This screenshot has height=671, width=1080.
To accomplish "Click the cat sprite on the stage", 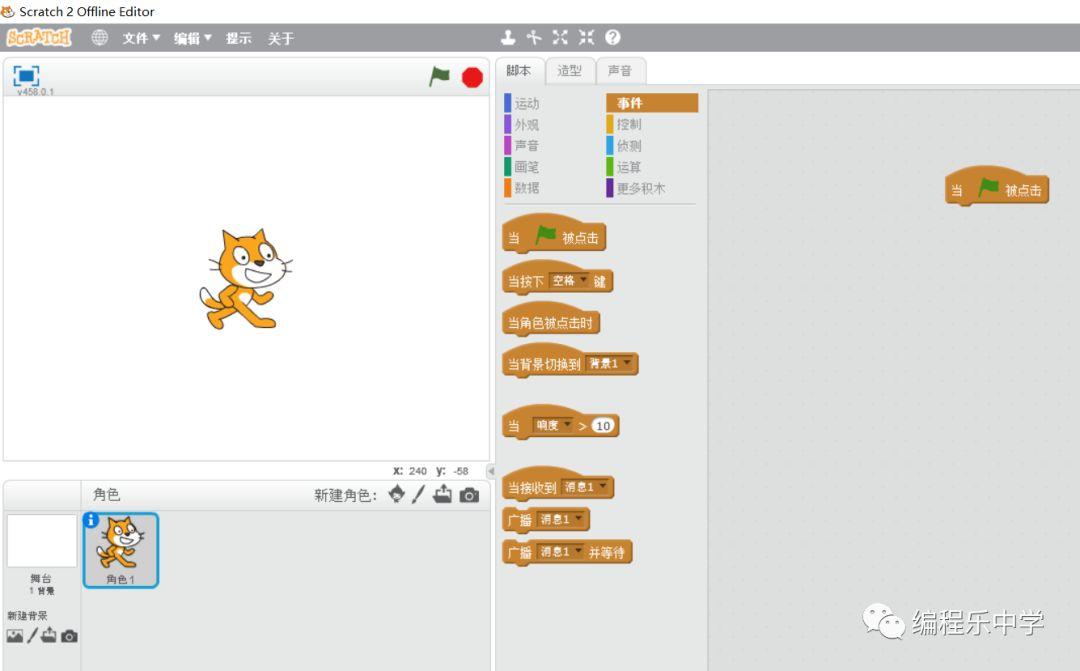I will coord(246,278).
